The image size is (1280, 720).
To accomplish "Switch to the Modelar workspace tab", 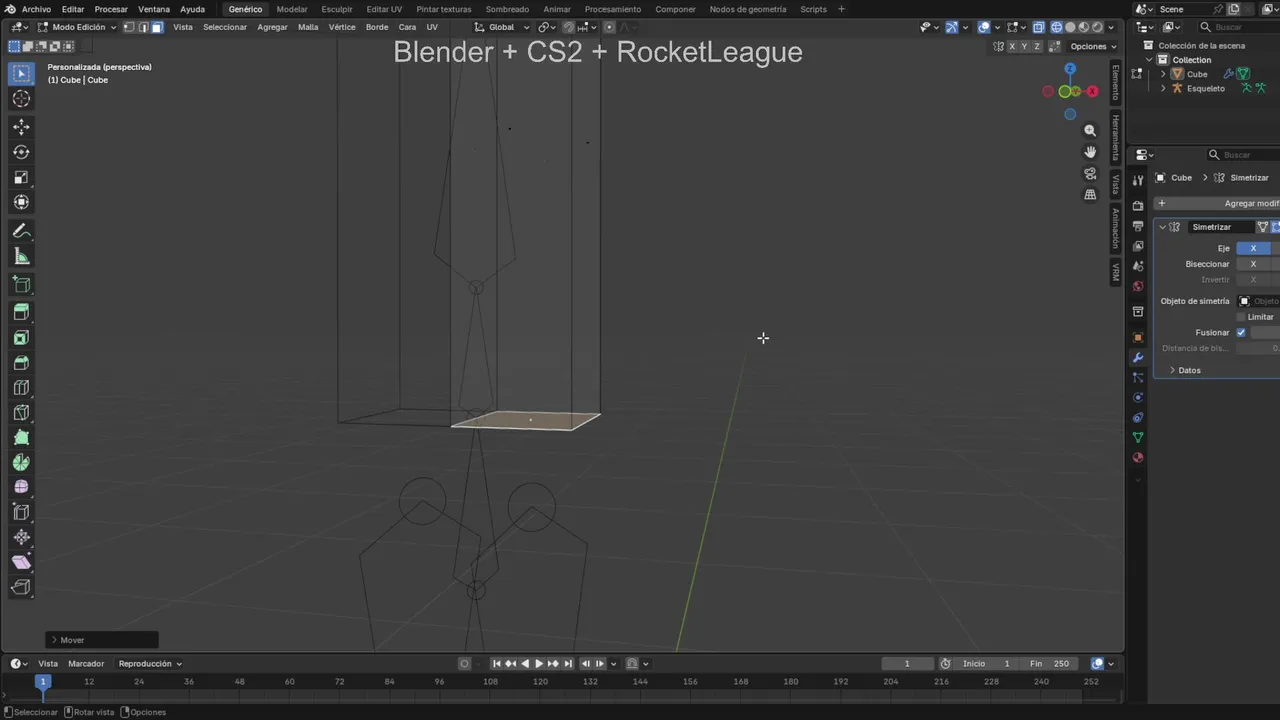I will click(292, 9).
